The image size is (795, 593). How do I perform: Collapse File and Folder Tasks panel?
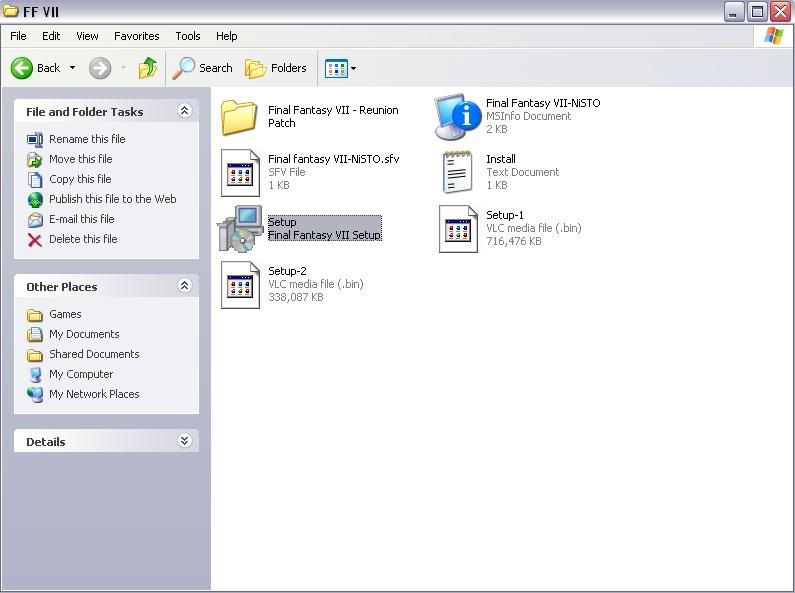[x=185, y=110]
